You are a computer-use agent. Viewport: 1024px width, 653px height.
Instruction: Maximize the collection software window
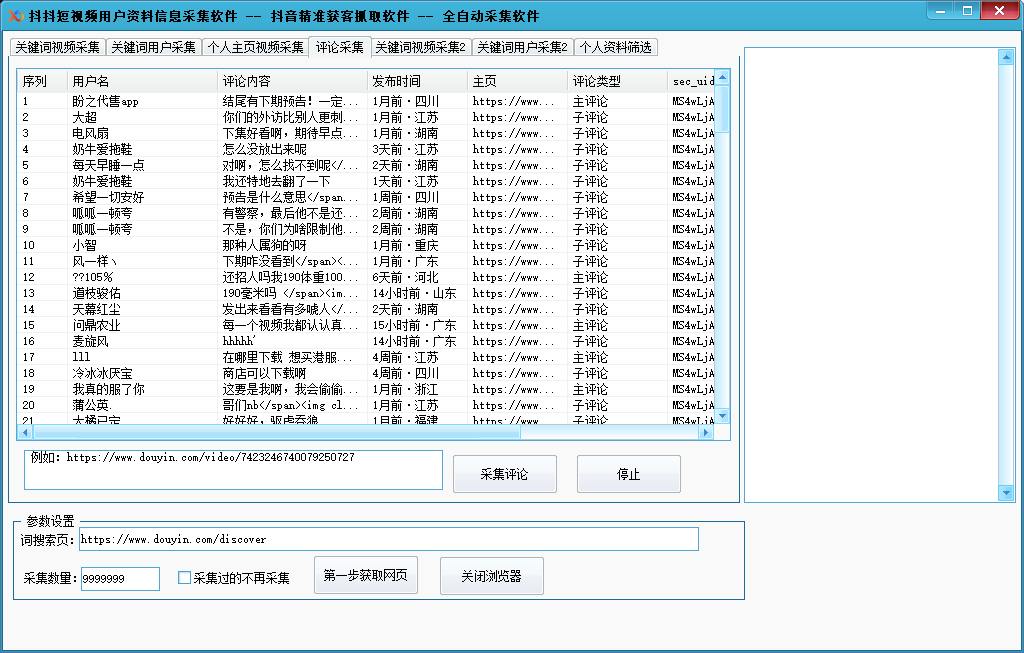click(x=968, y=11)
